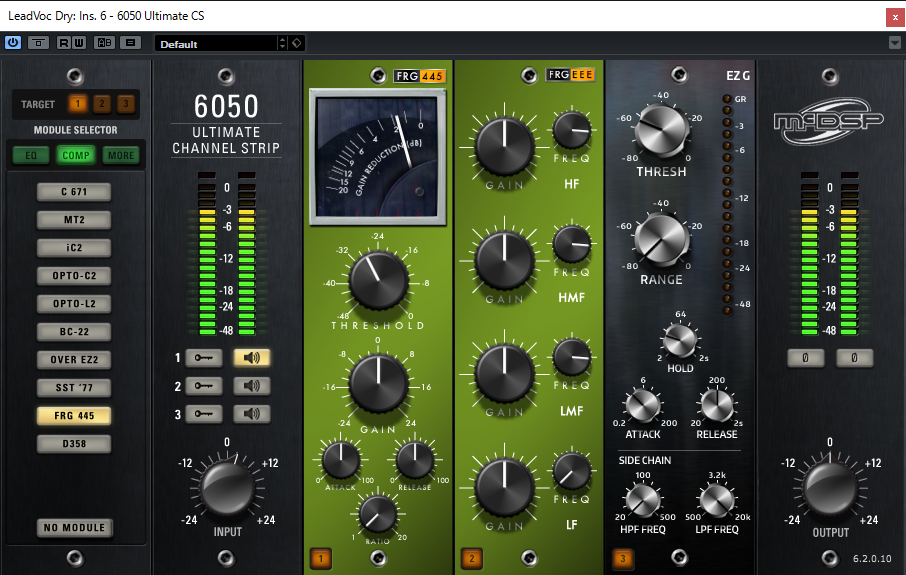
Task: Choose the FRG 445 module
Action: (x=74, y=416)
